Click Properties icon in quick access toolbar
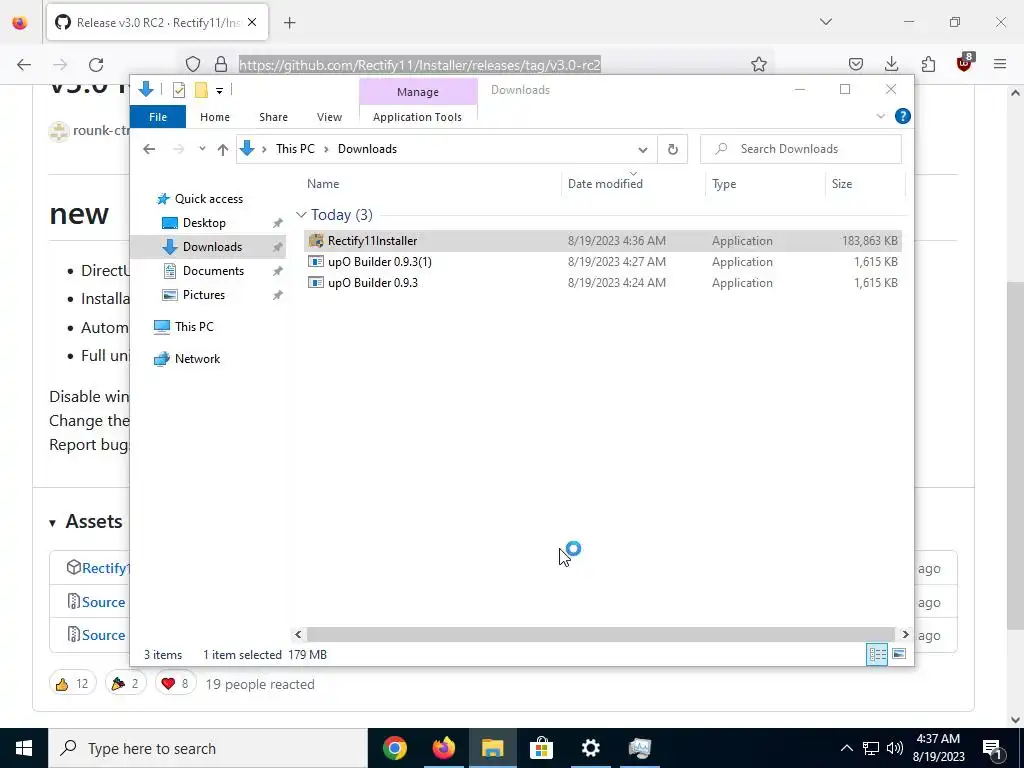The width and height of the screenshot is (1024, 768). pos(179,90)
